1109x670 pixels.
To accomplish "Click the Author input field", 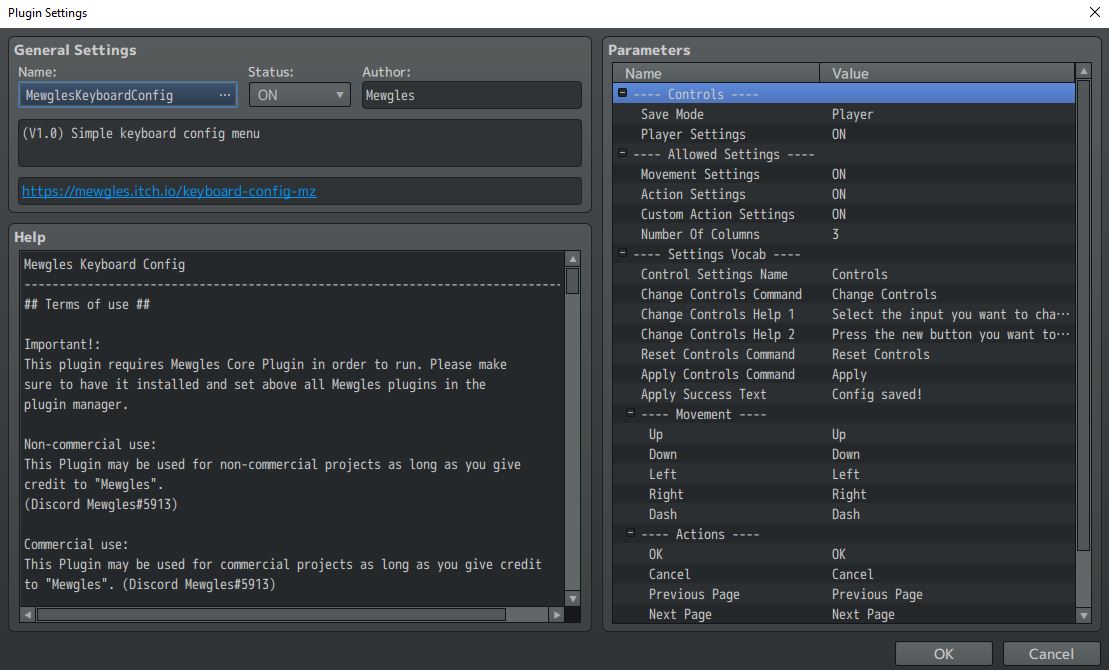I will pyautogui.click(x=472, y=95).
